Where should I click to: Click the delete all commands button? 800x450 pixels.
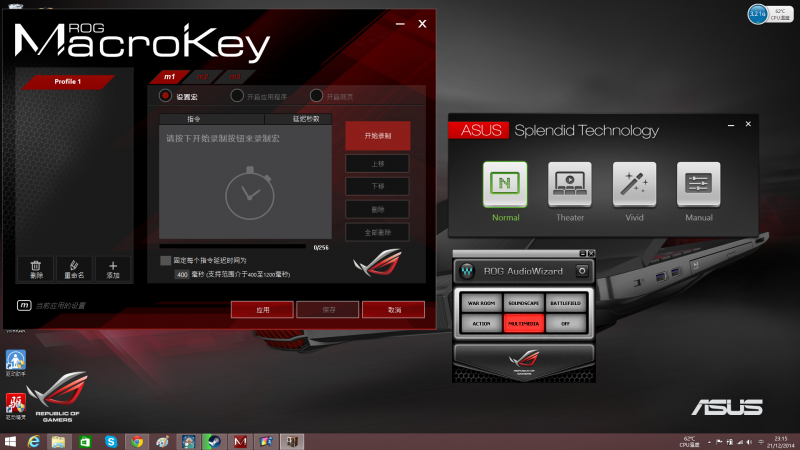(378, 232)
